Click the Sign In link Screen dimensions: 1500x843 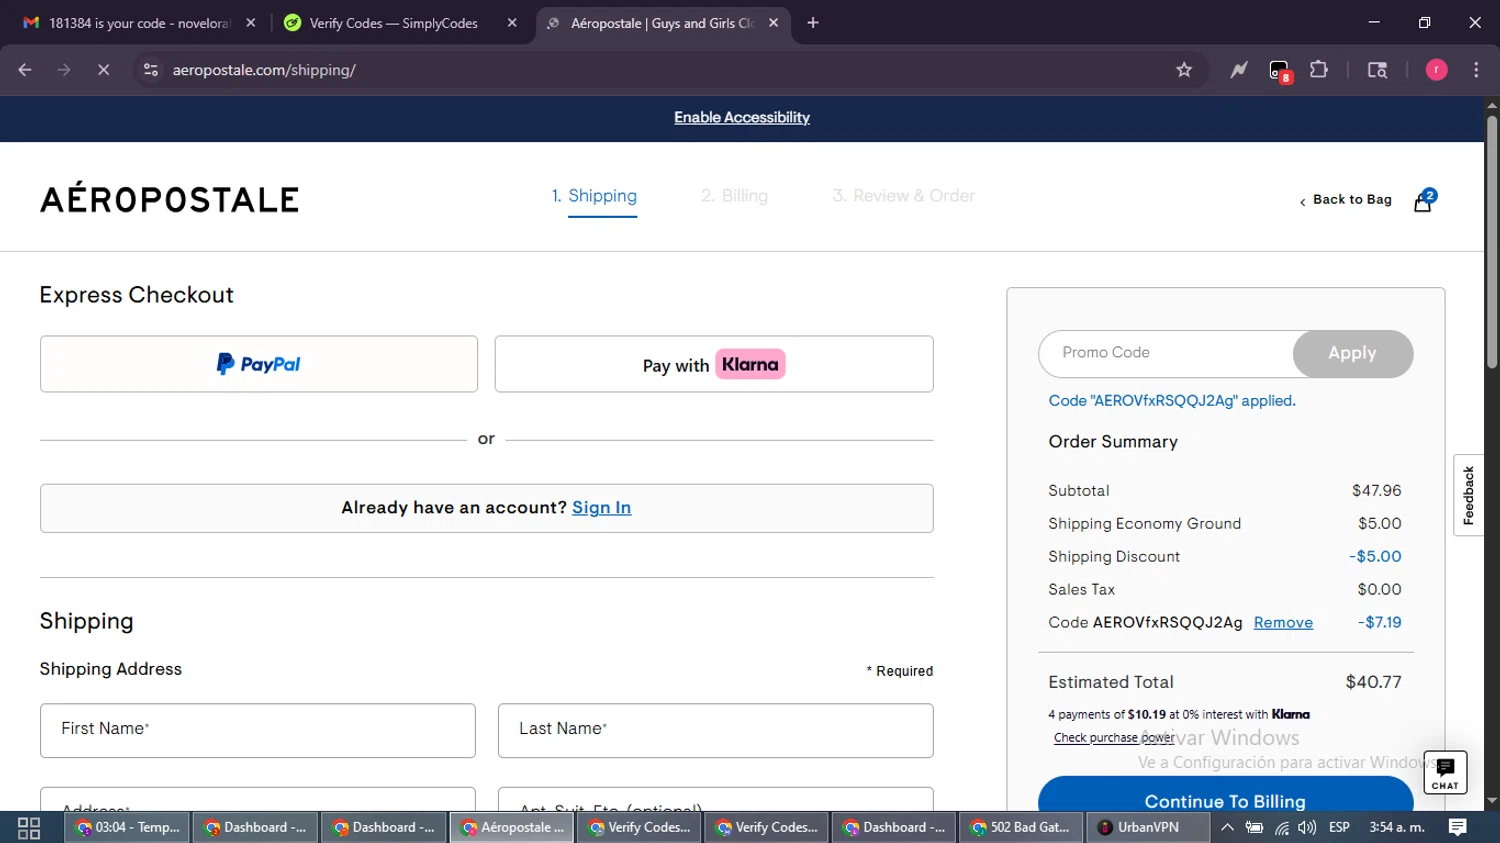point(601,508)
